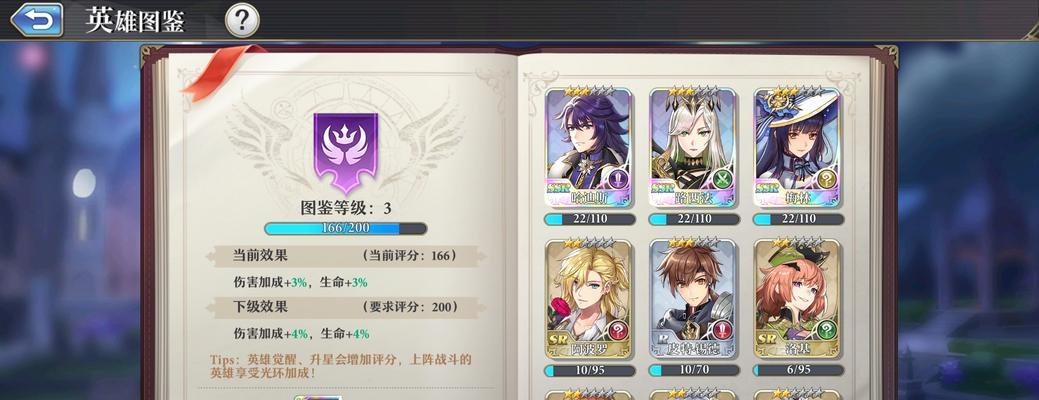This screenshot has width=1039, height=400.
Task: Click the 22/110 progress bar under 哈迪斯
Action: click(x=590, y=219)
